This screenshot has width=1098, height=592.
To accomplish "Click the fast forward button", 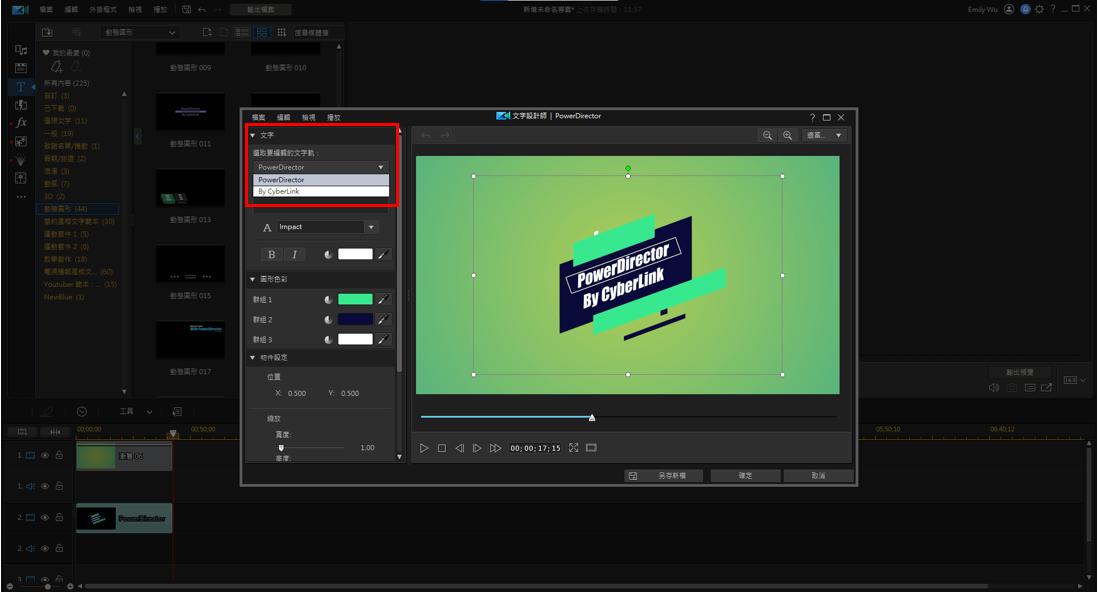I will coord(495,448).
